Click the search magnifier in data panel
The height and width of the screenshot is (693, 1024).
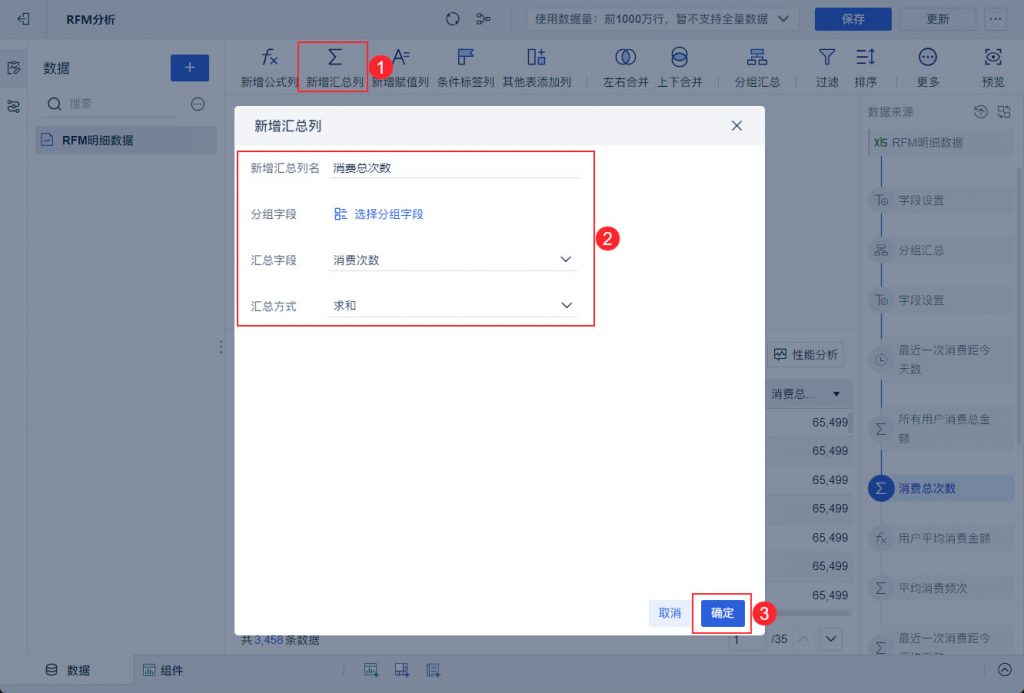point(54,104)
